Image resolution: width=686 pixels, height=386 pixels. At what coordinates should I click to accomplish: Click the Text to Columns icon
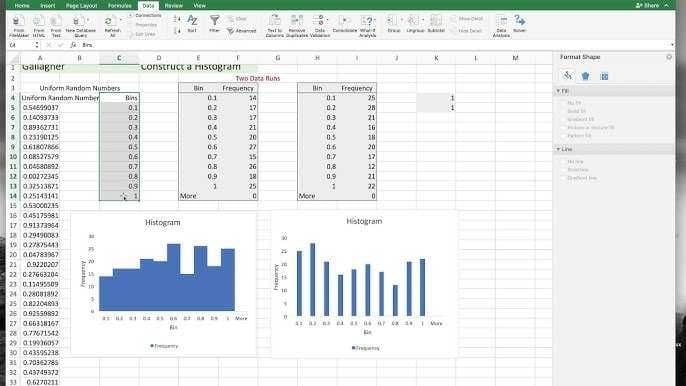275,21
